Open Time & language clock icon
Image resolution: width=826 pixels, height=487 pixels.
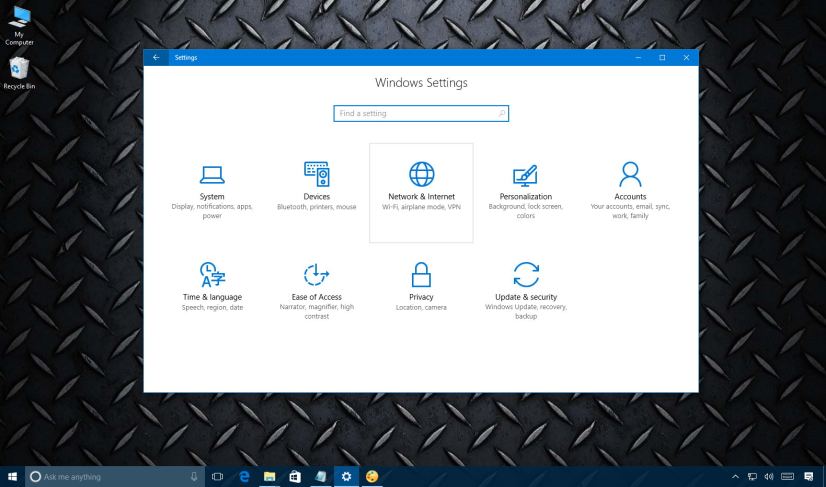(212, 274)
